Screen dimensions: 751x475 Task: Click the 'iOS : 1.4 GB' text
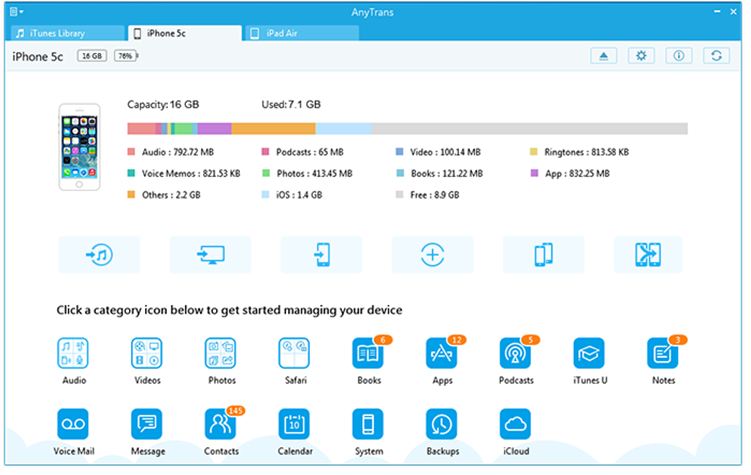tap(299, 195)
